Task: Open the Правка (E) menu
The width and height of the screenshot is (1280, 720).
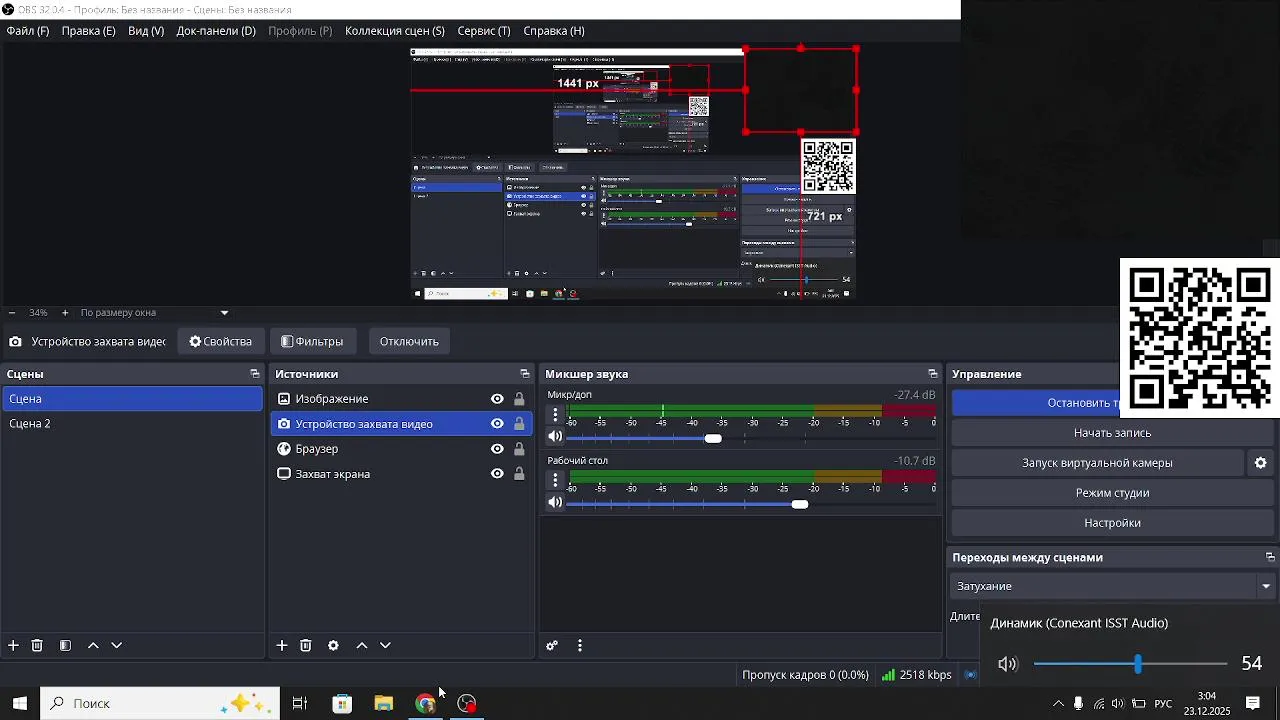Action: pos(88,31)
